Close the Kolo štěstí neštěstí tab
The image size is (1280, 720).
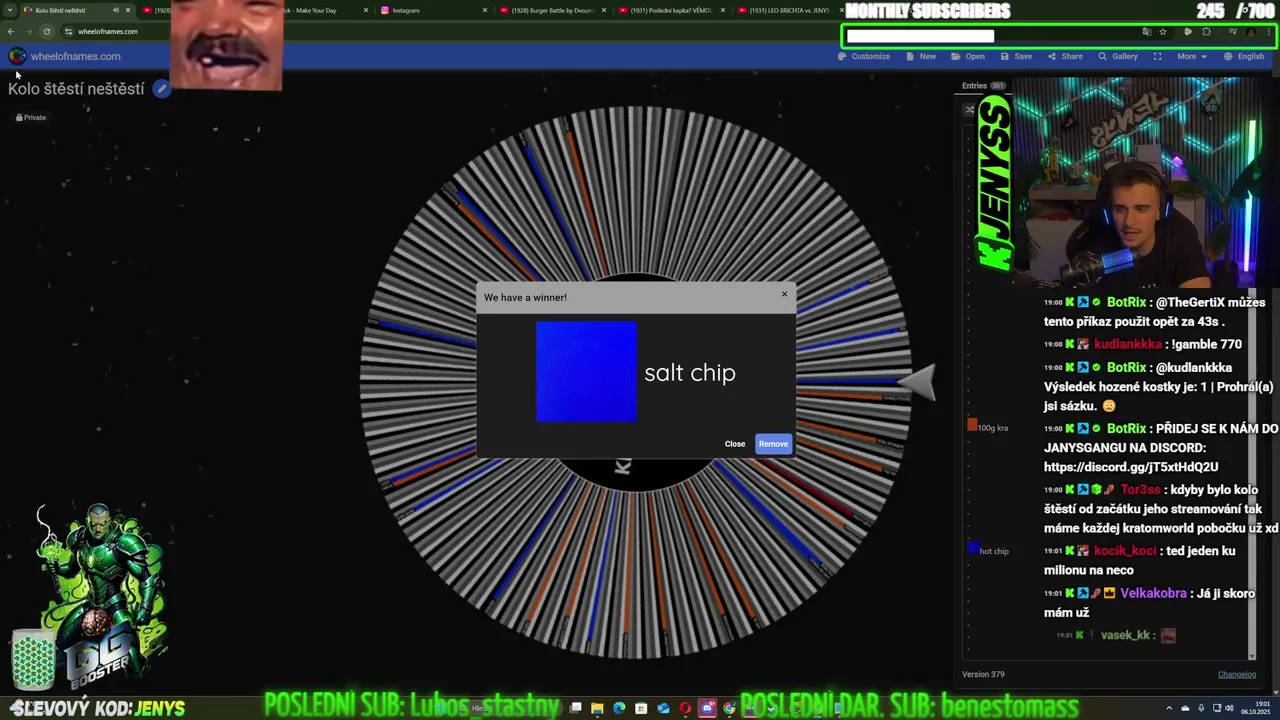click(128, 10)
